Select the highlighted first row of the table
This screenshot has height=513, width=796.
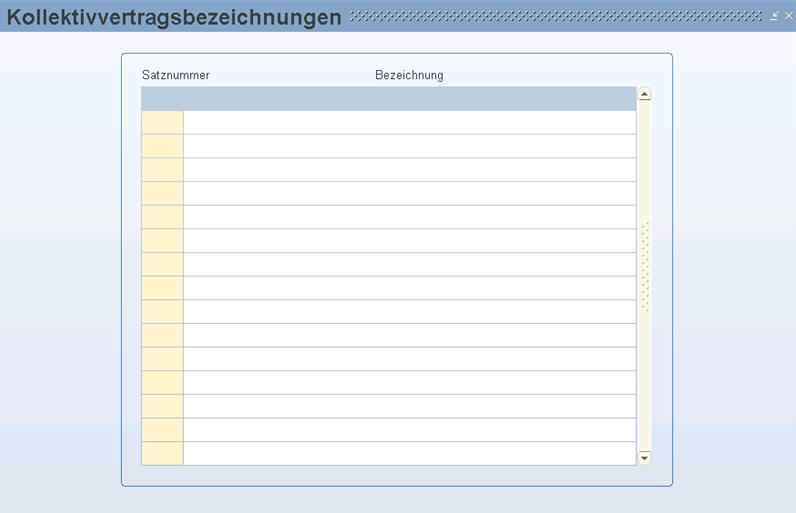pos(389,98)
